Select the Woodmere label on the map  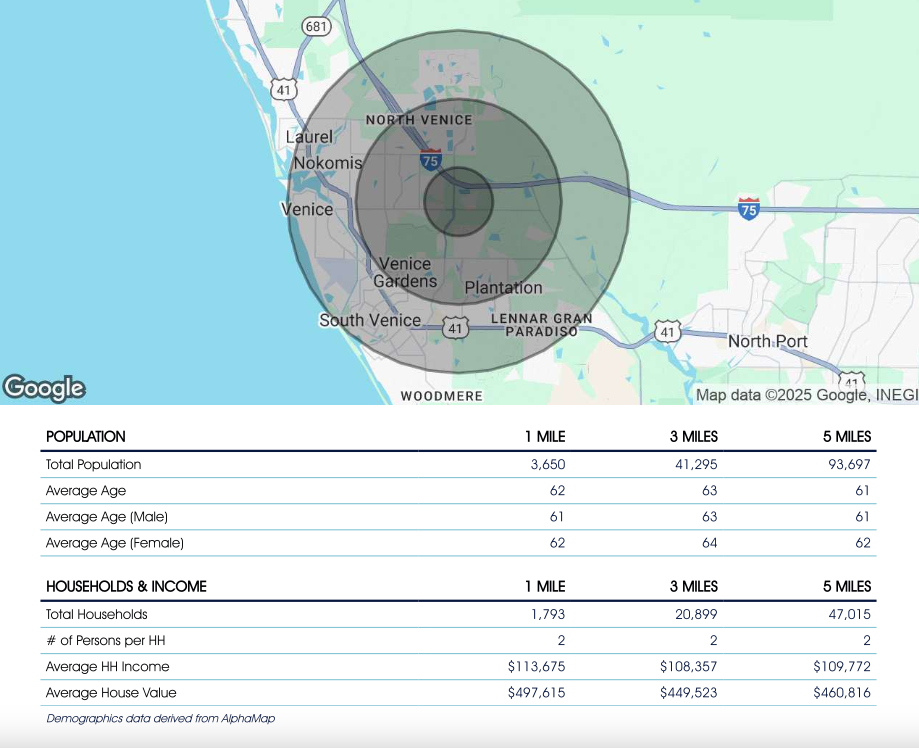(x=441, y=396)
